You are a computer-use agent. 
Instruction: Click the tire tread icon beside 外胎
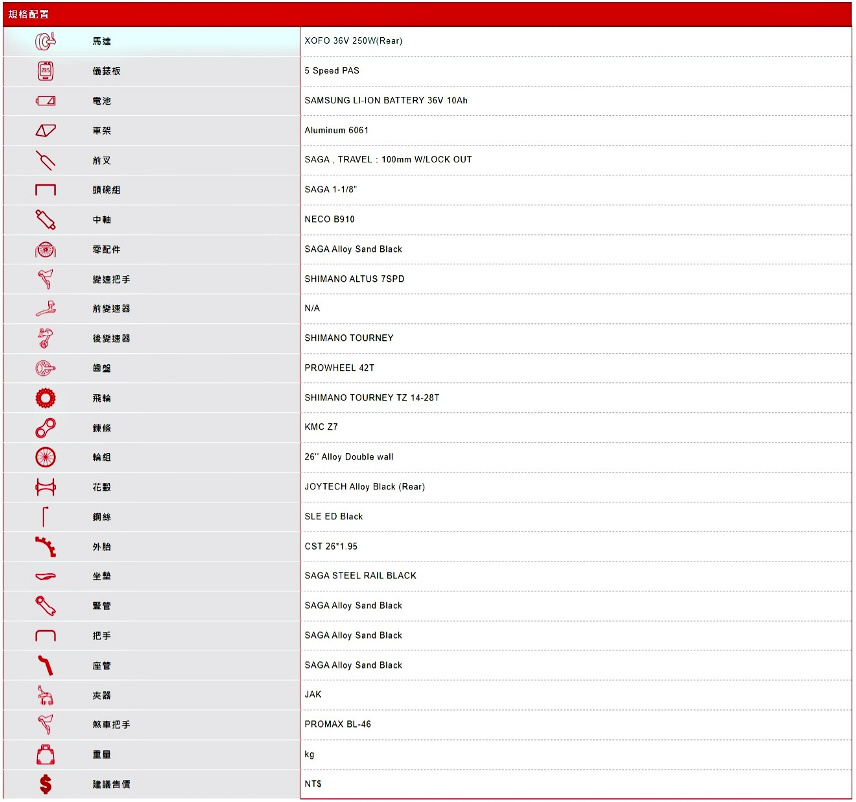click(45, 546)
